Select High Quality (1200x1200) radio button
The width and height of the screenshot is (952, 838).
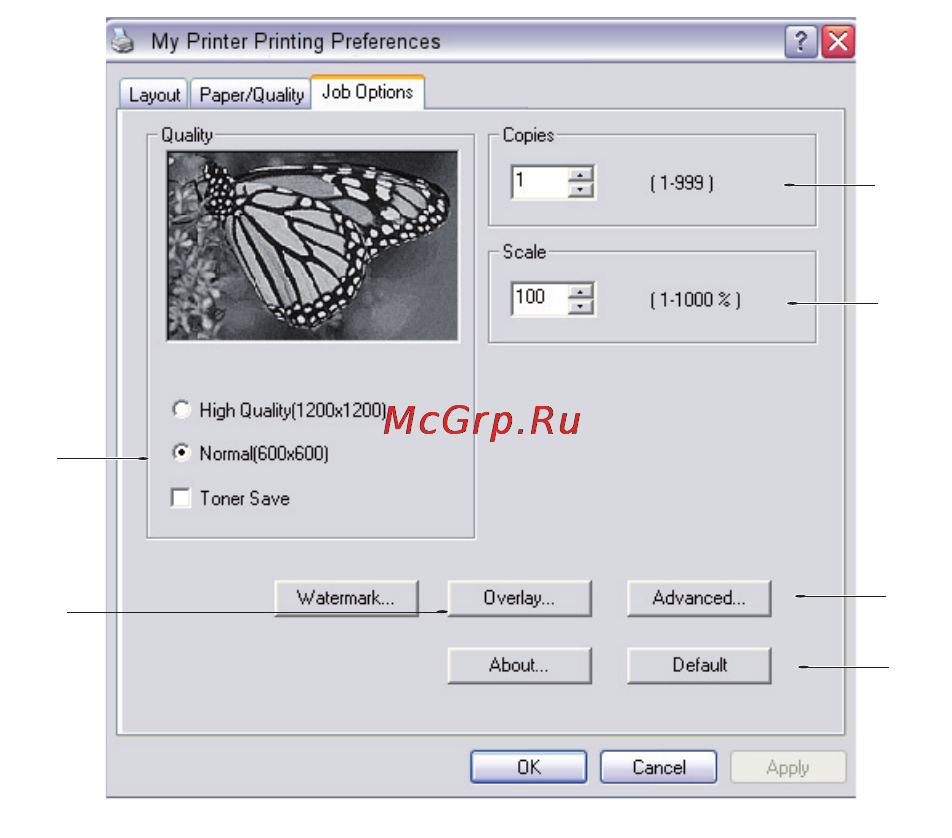pyautogui.click(x=181, y=410)
